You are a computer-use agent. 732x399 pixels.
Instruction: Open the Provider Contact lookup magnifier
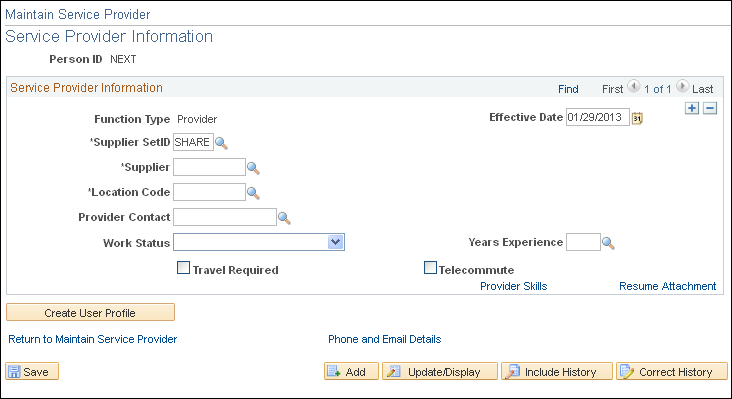pyautogui.click(x=284, y=218)
